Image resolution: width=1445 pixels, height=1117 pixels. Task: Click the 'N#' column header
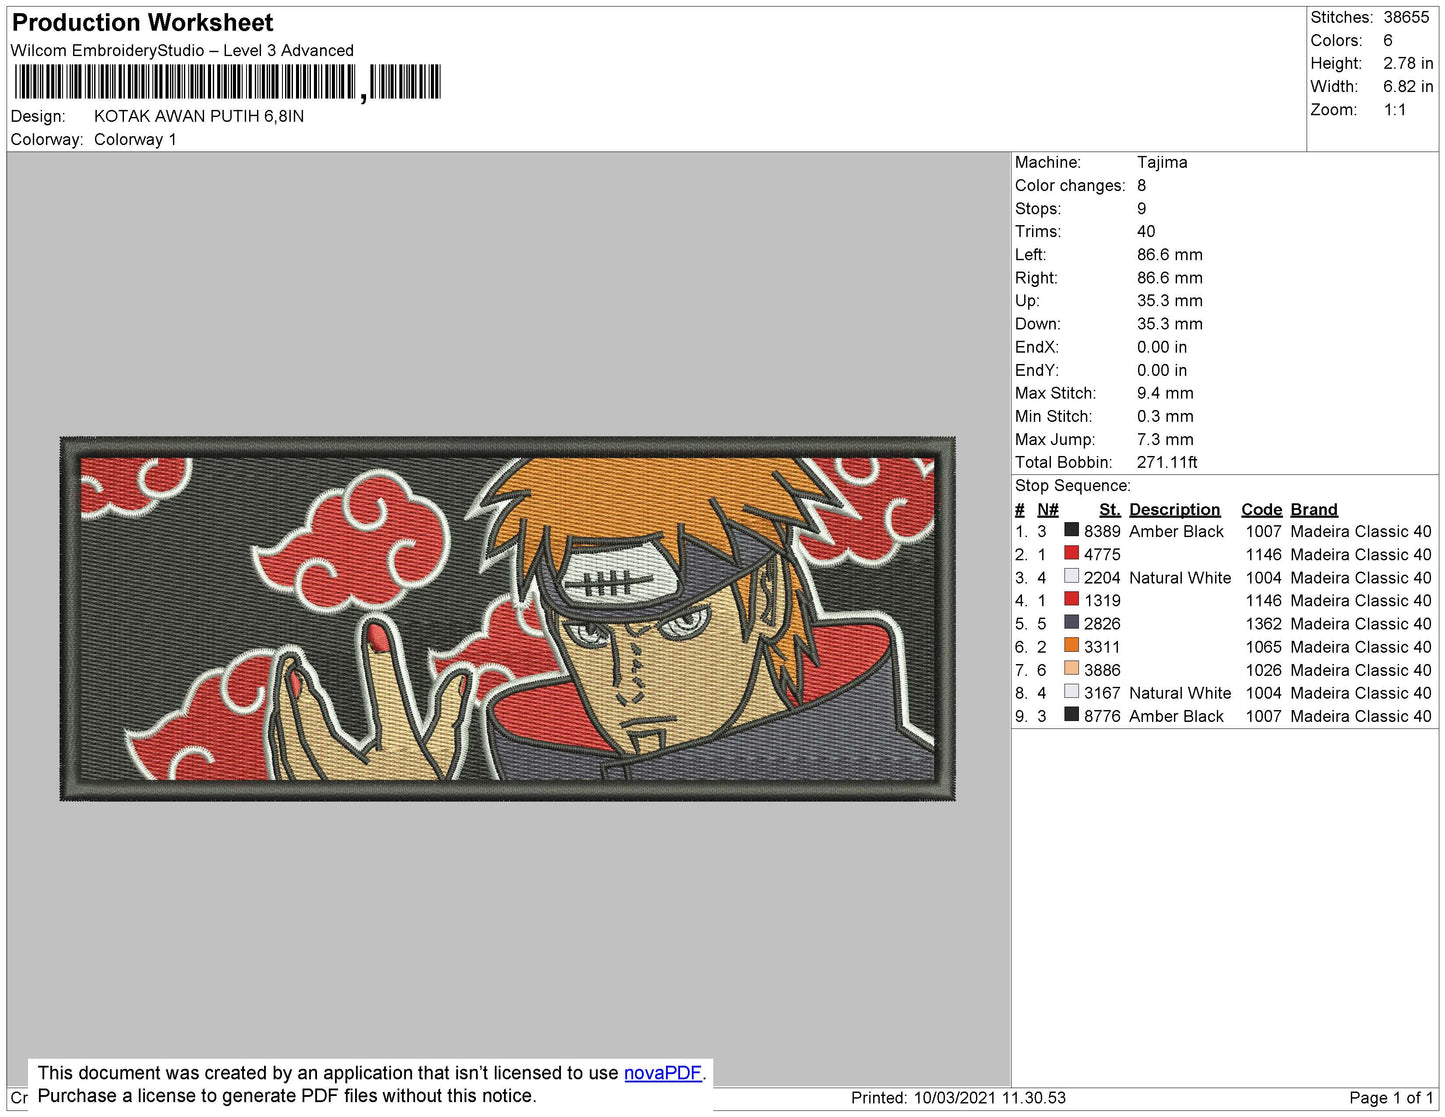coord(1047,509)
